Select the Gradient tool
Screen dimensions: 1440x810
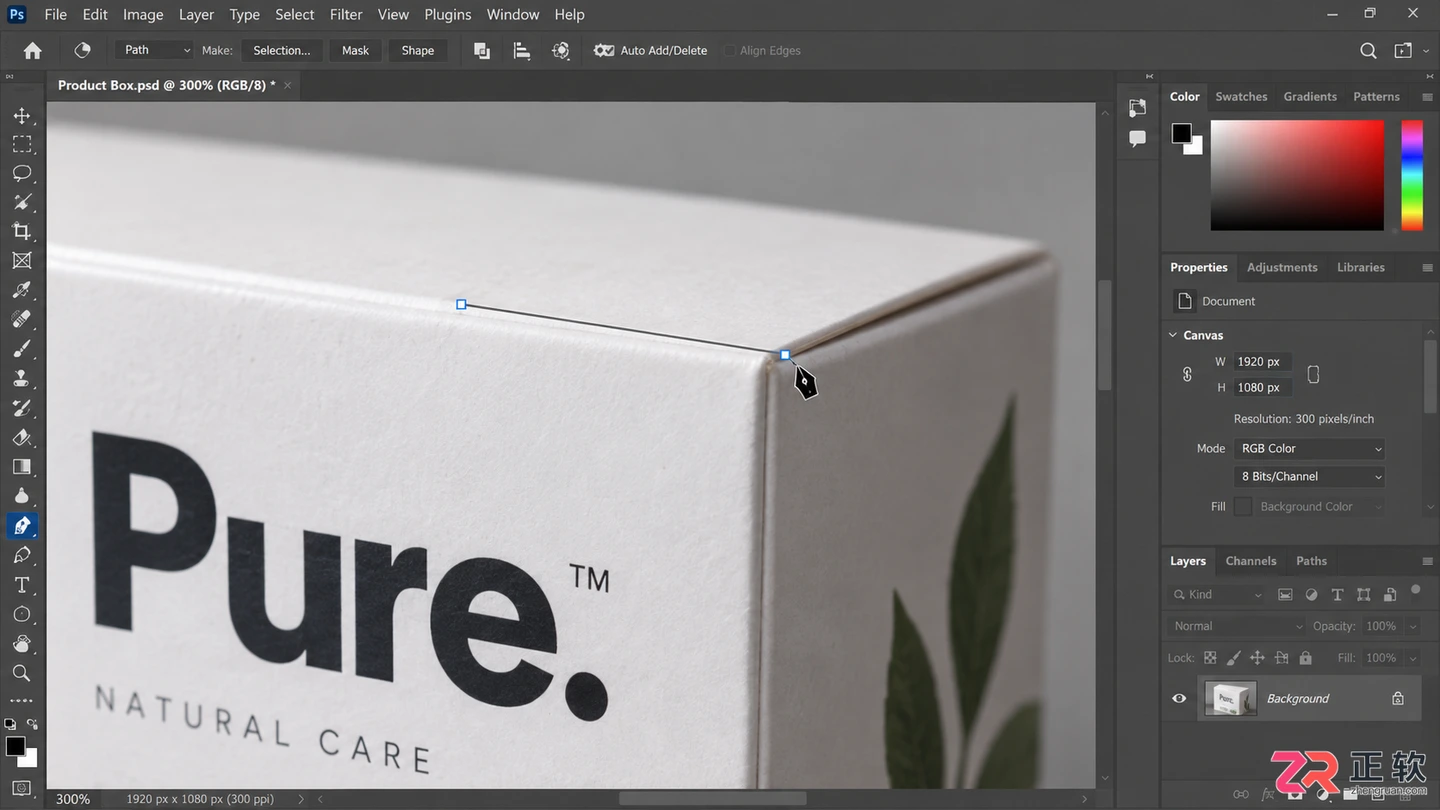coord(22,467)
